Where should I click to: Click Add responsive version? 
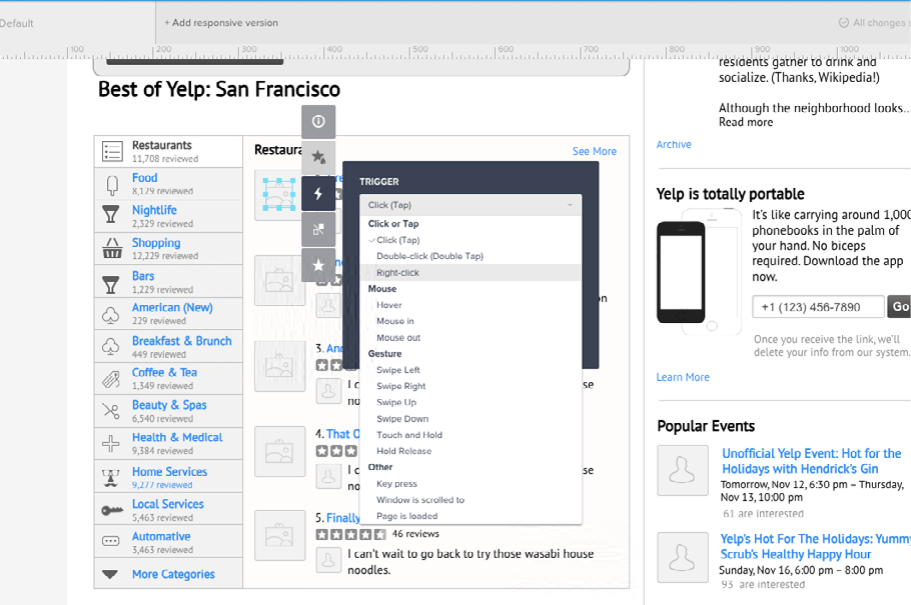coord(221,23)
